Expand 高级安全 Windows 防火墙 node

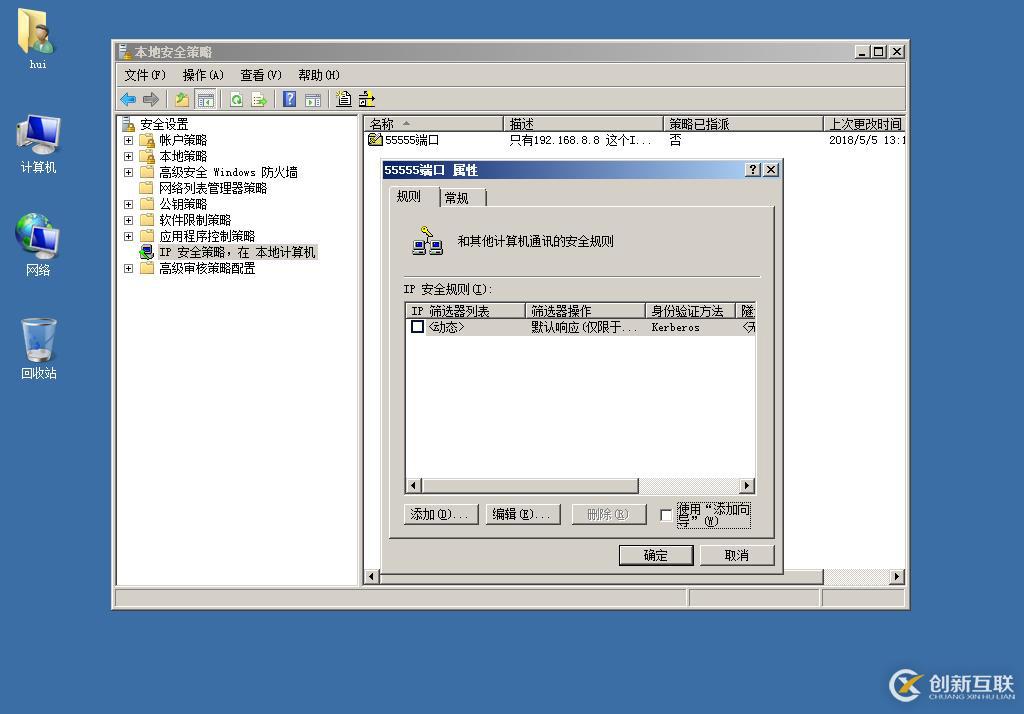coord(129,172)
